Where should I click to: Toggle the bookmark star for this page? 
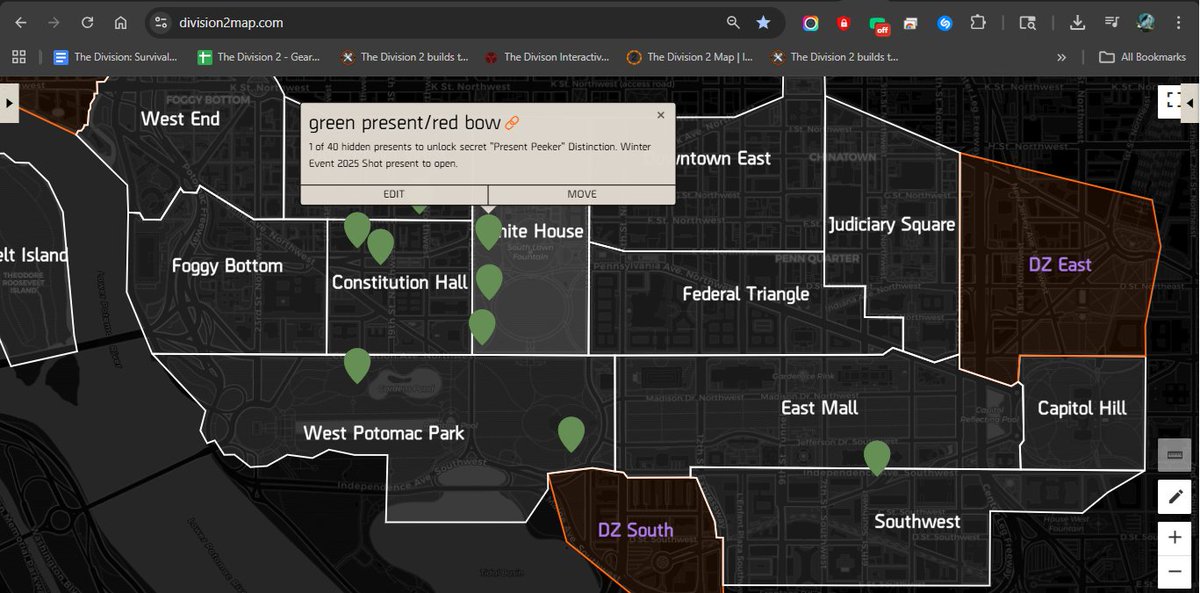[x=763, y=22]
